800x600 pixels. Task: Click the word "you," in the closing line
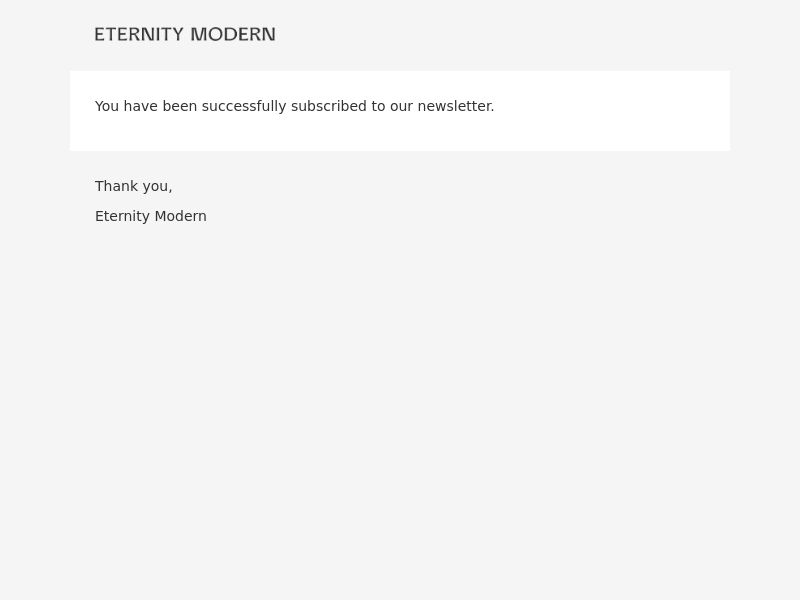pyautogui.click(x=158, y=187)
